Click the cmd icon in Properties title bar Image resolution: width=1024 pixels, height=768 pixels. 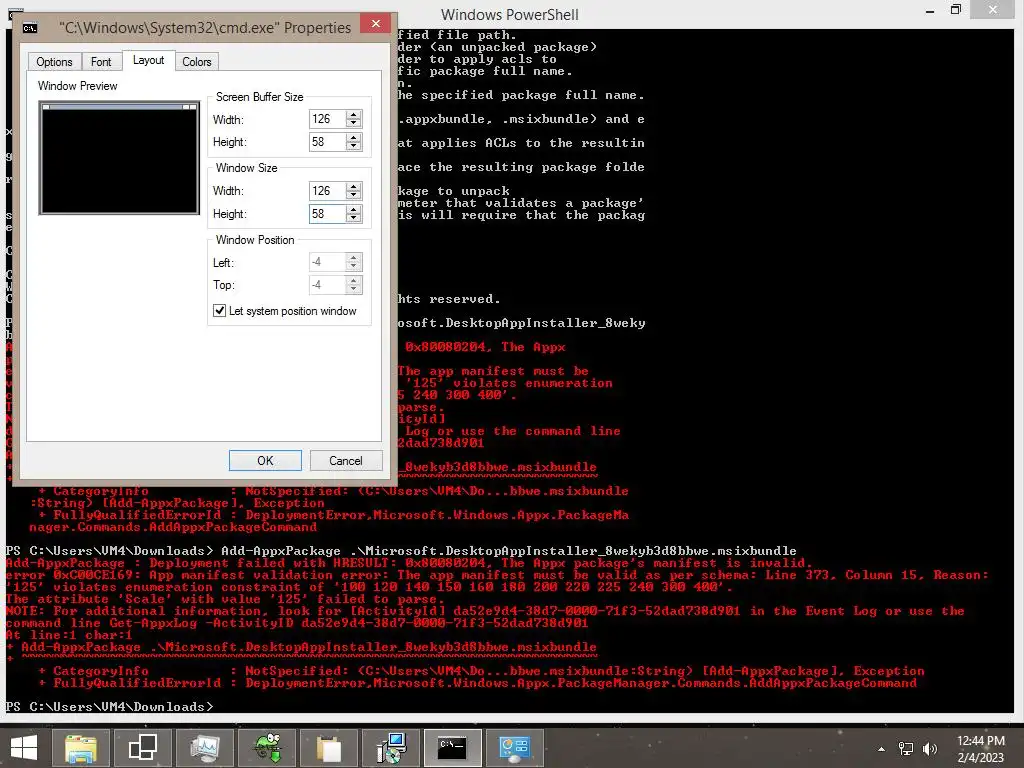(30, 27)
